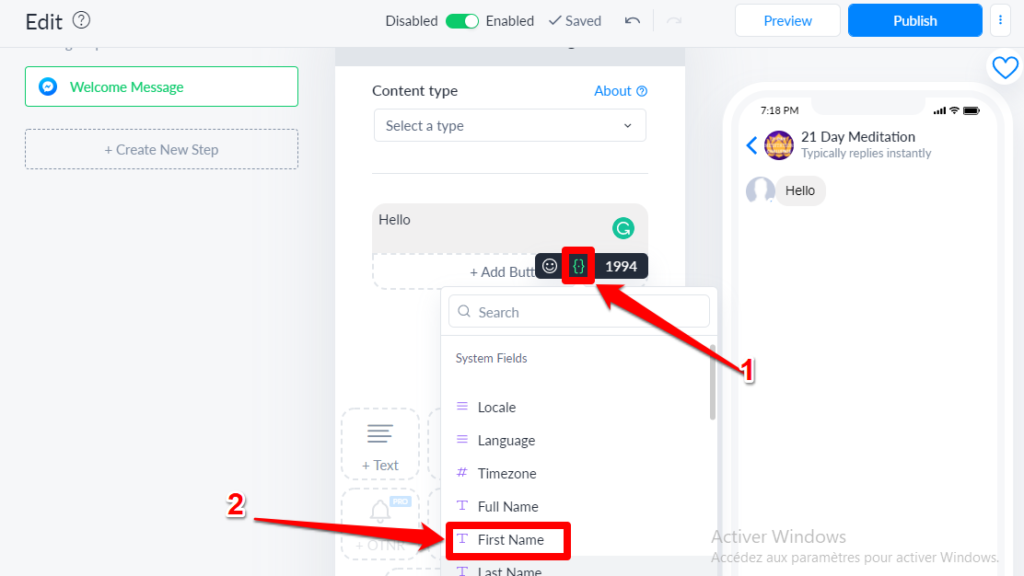Select the Locale field option

pos(497,408)
